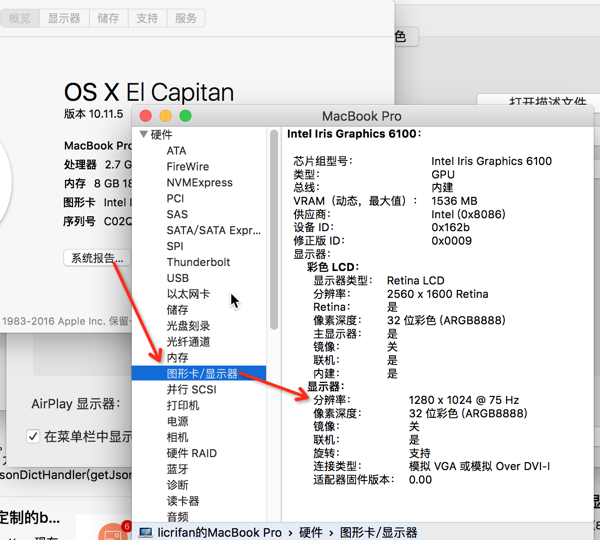600x540 pixels.
Task: Click 版本 10.11.5 text
Action: (x=93, y=114)
